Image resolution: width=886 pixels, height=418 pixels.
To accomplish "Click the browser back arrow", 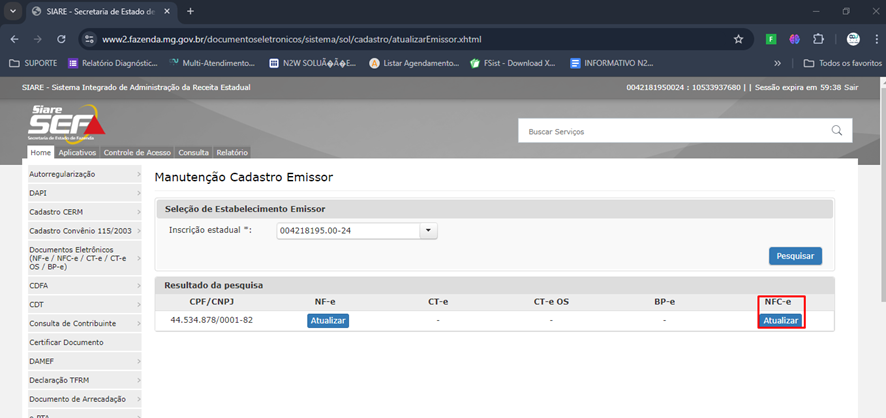I will tap(15, 40).
